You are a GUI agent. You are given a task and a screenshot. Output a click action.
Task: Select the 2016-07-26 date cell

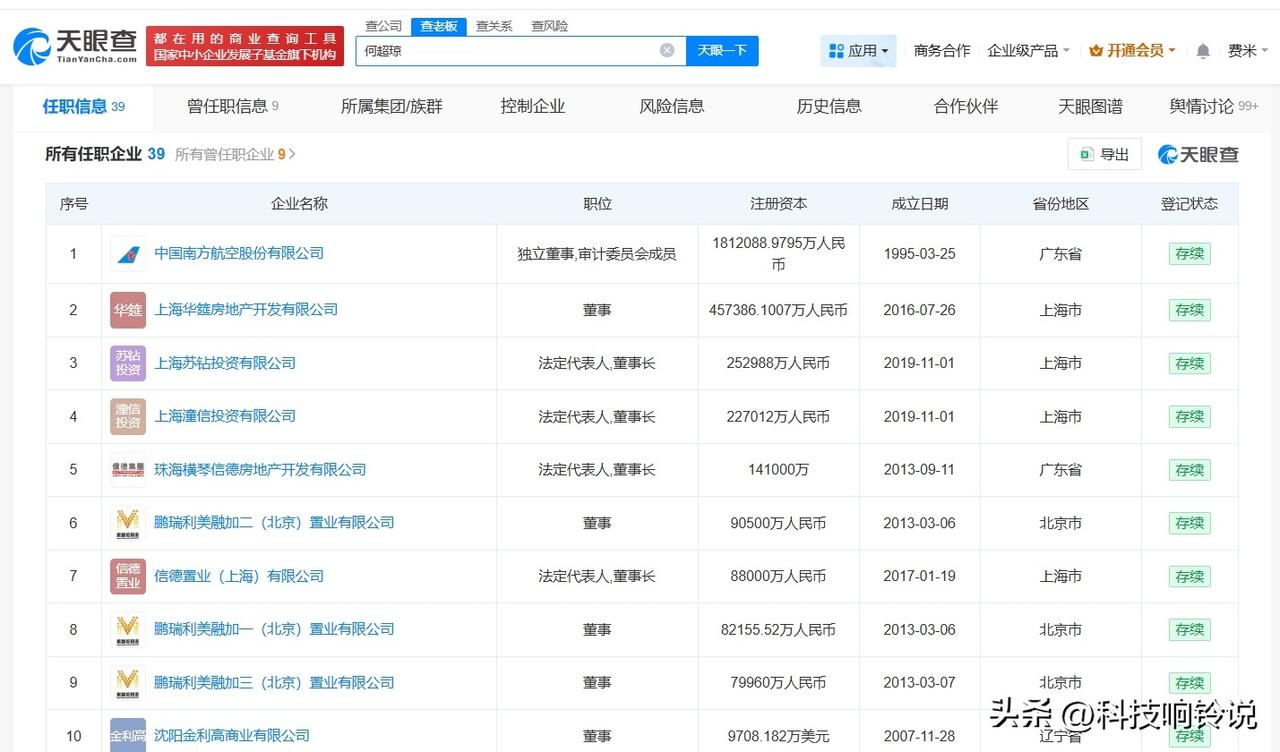pos(920,310)
